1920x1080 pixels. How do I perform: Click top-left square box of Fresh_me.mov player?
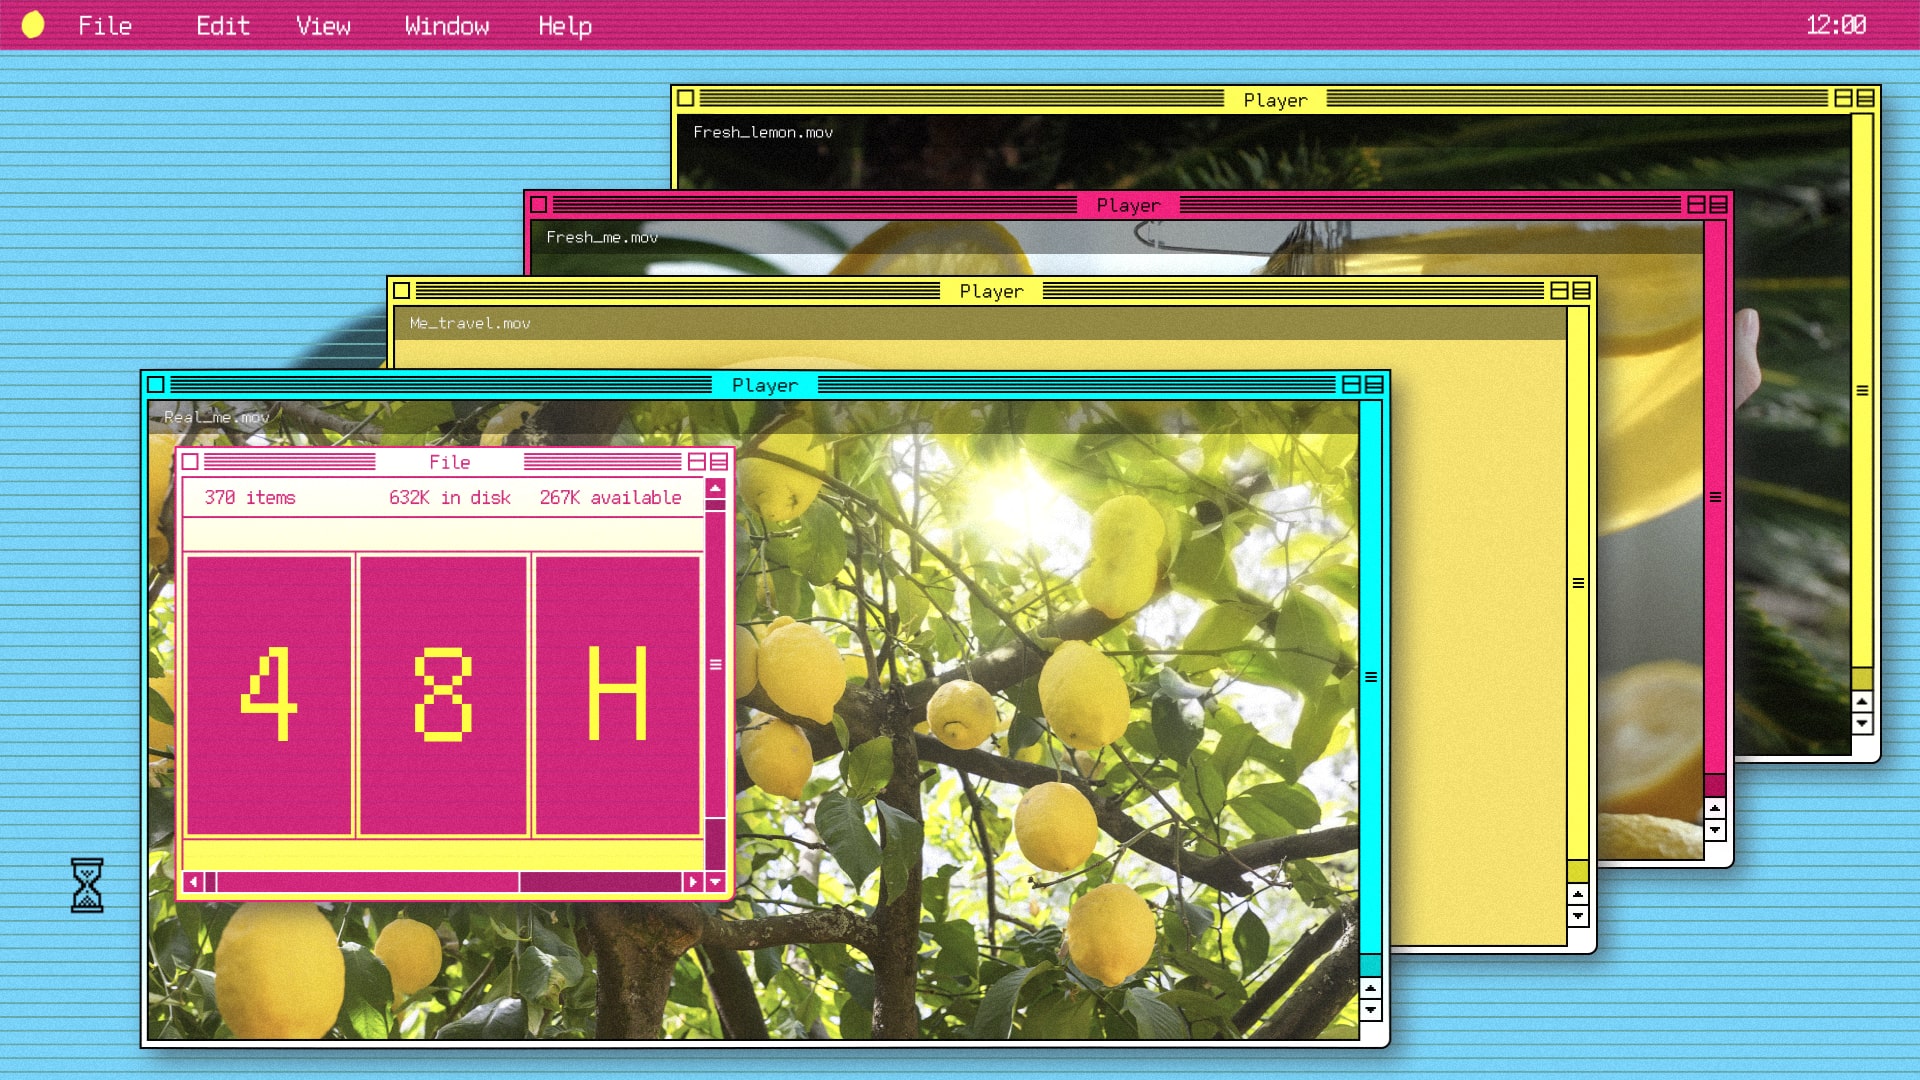click(x=538, y=205)
